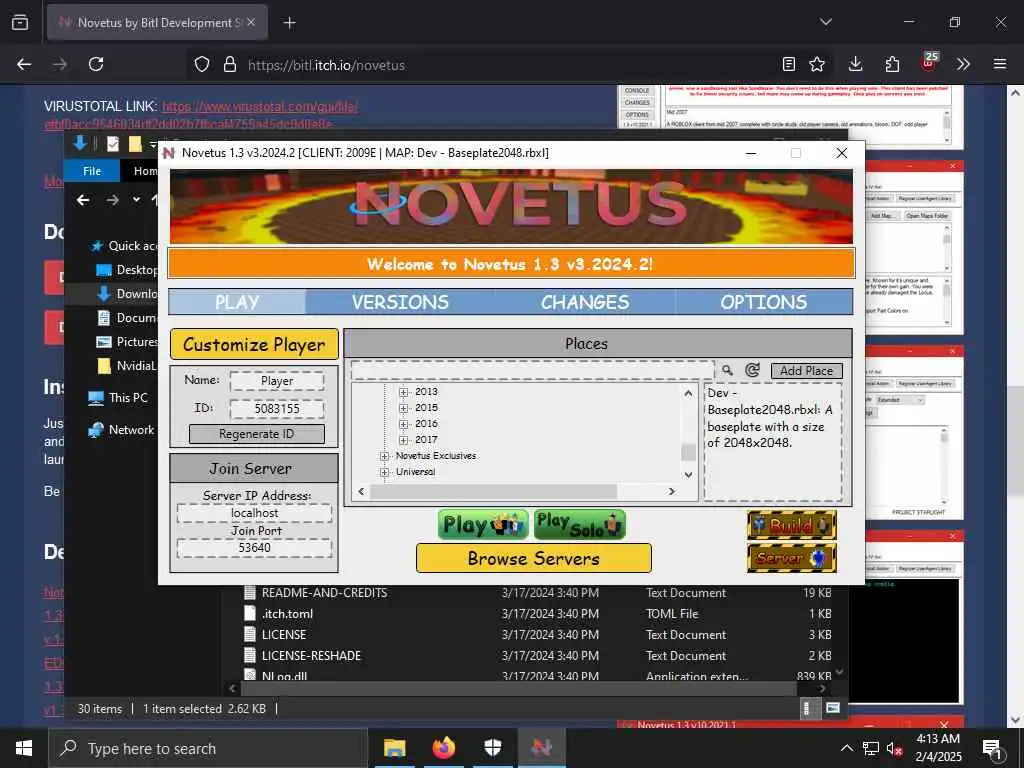The image size is (1024, 768).
Task: Click the more tools overflow chevron in Firefox
Action: 963,64
